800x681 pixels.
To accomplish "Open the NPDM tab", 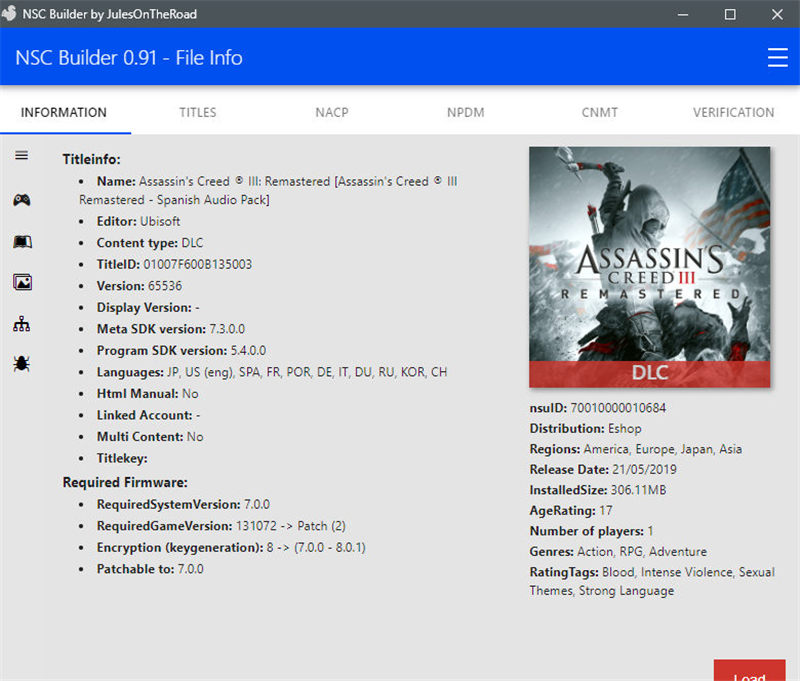I will (465, 112).
